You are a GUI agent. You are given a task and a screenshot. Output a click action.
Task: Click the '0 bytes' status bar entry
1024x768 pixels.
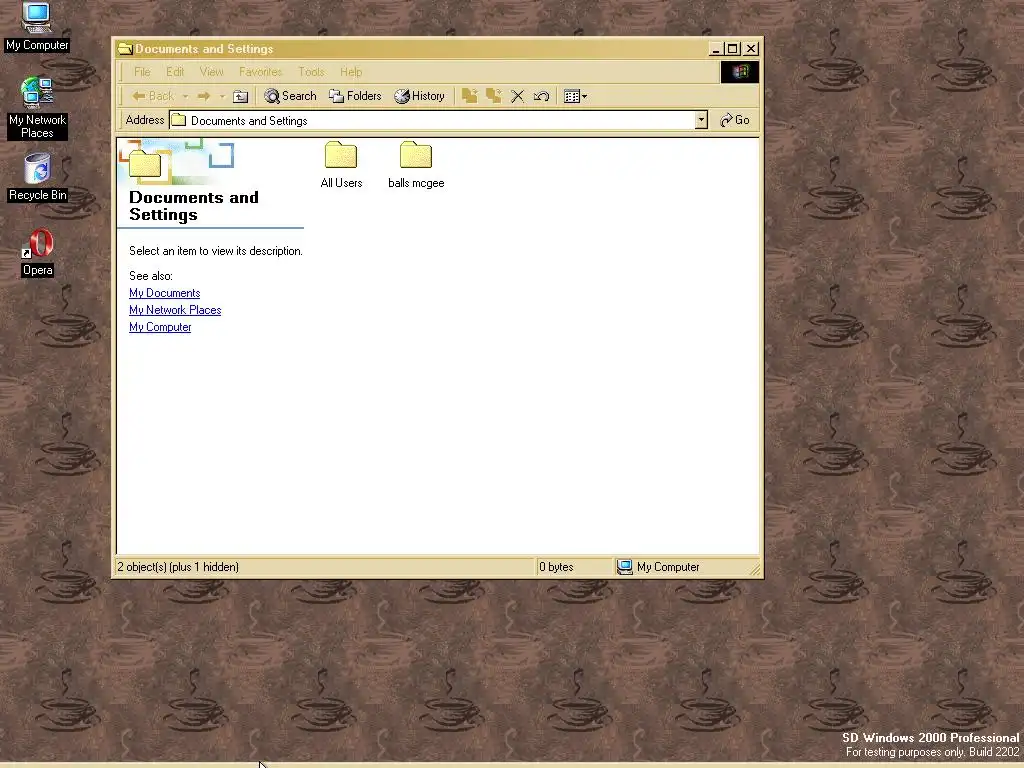(x=556, y=567)
